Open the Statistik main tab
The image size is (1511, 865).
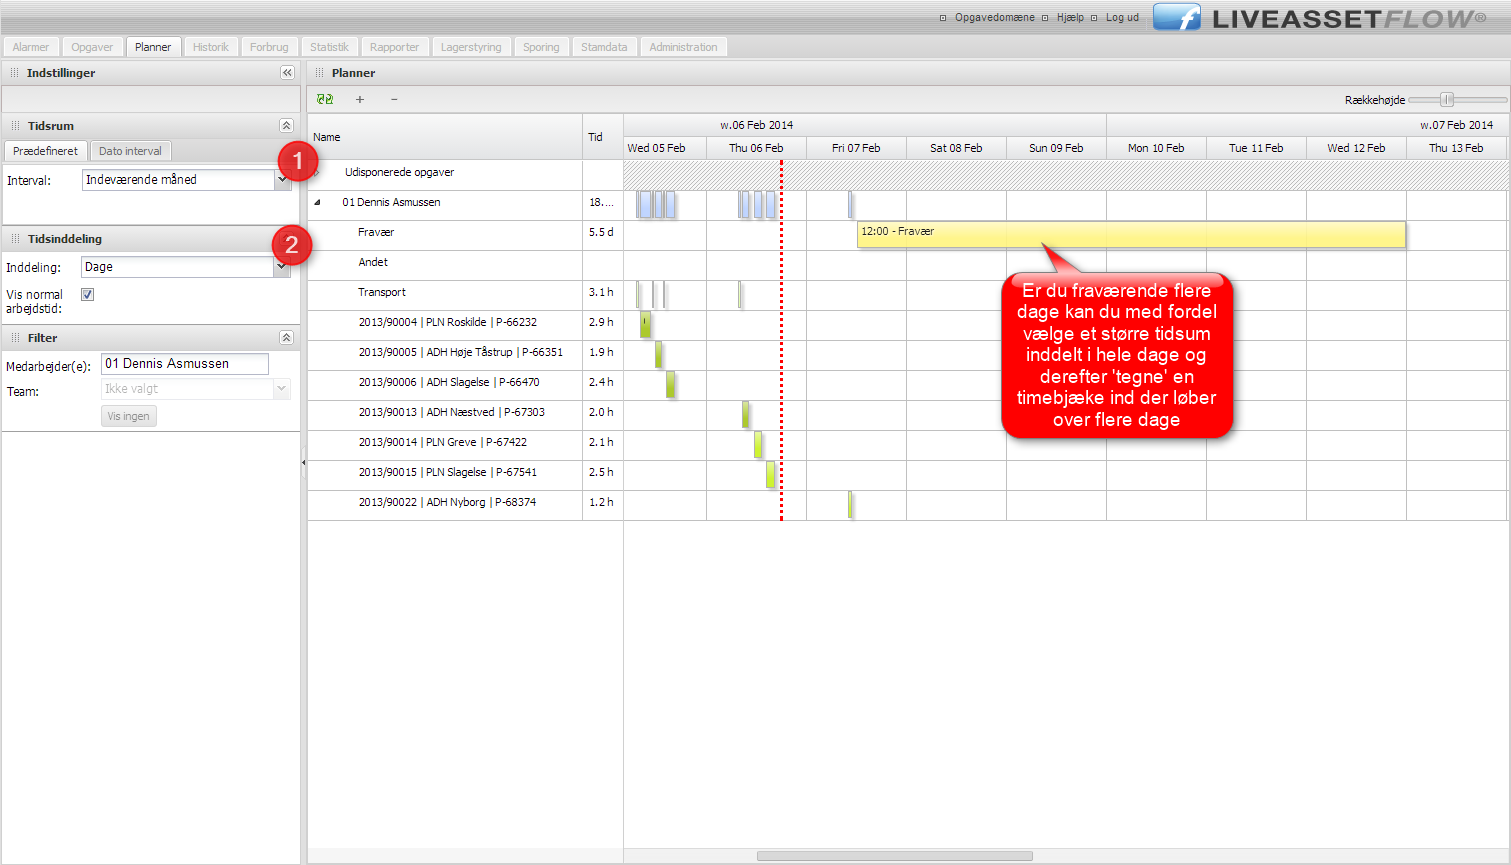click(x=329, y=47)
